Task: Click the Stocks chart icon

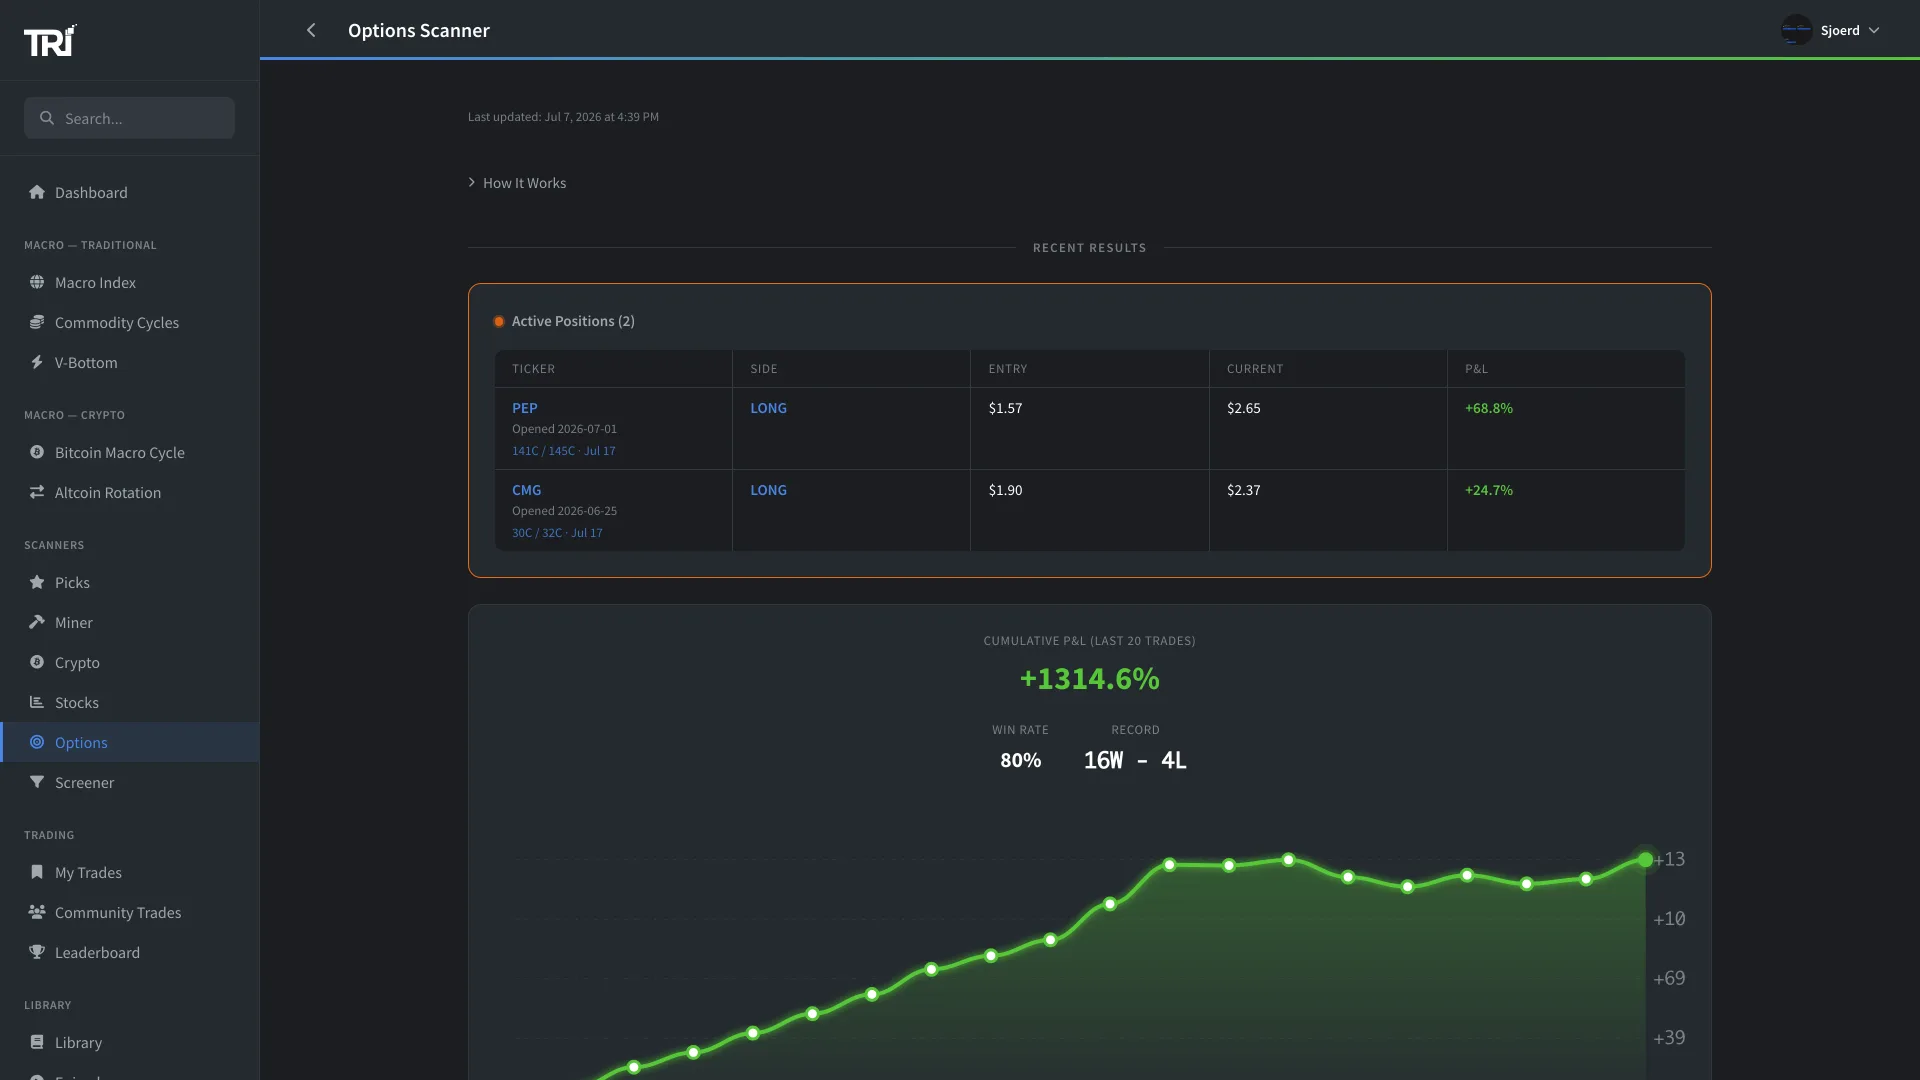Action: coord(37,702)
